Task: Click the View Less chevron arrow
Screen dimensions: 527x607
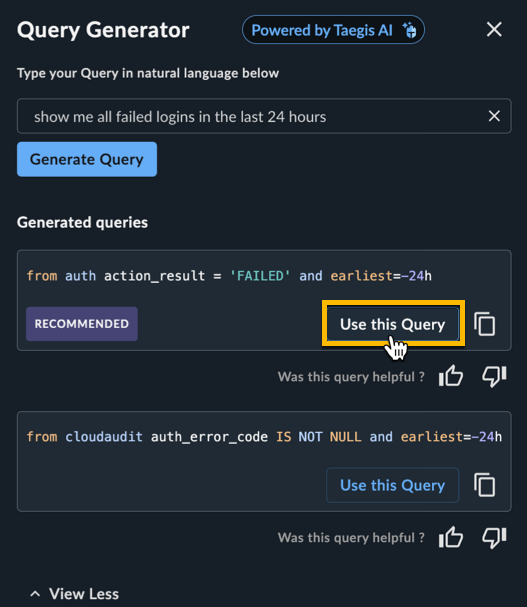Action: coord(35,594)
